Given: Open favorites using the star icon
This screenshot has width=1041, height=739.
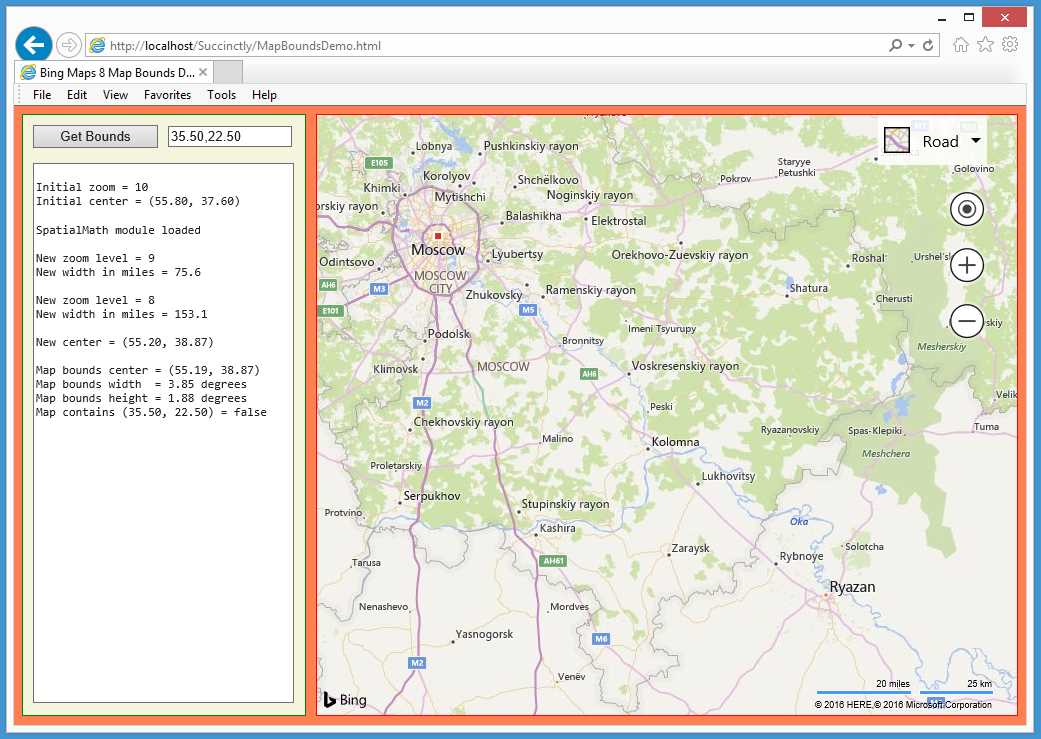Looking at the screenshot, I should click(984, 45).
